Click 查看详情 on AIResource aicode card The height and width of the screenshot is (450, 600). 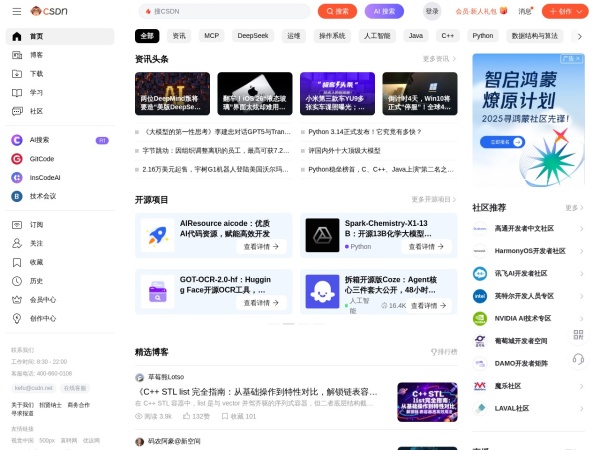coord(261,247)
